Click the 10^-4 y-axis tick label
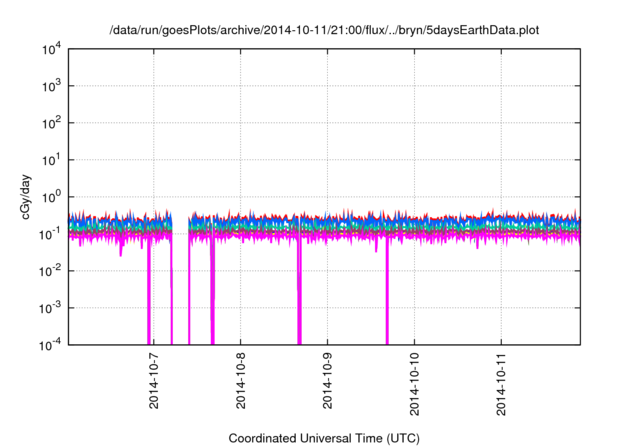The height and width of the screenshot is (448, 640). 51,346
